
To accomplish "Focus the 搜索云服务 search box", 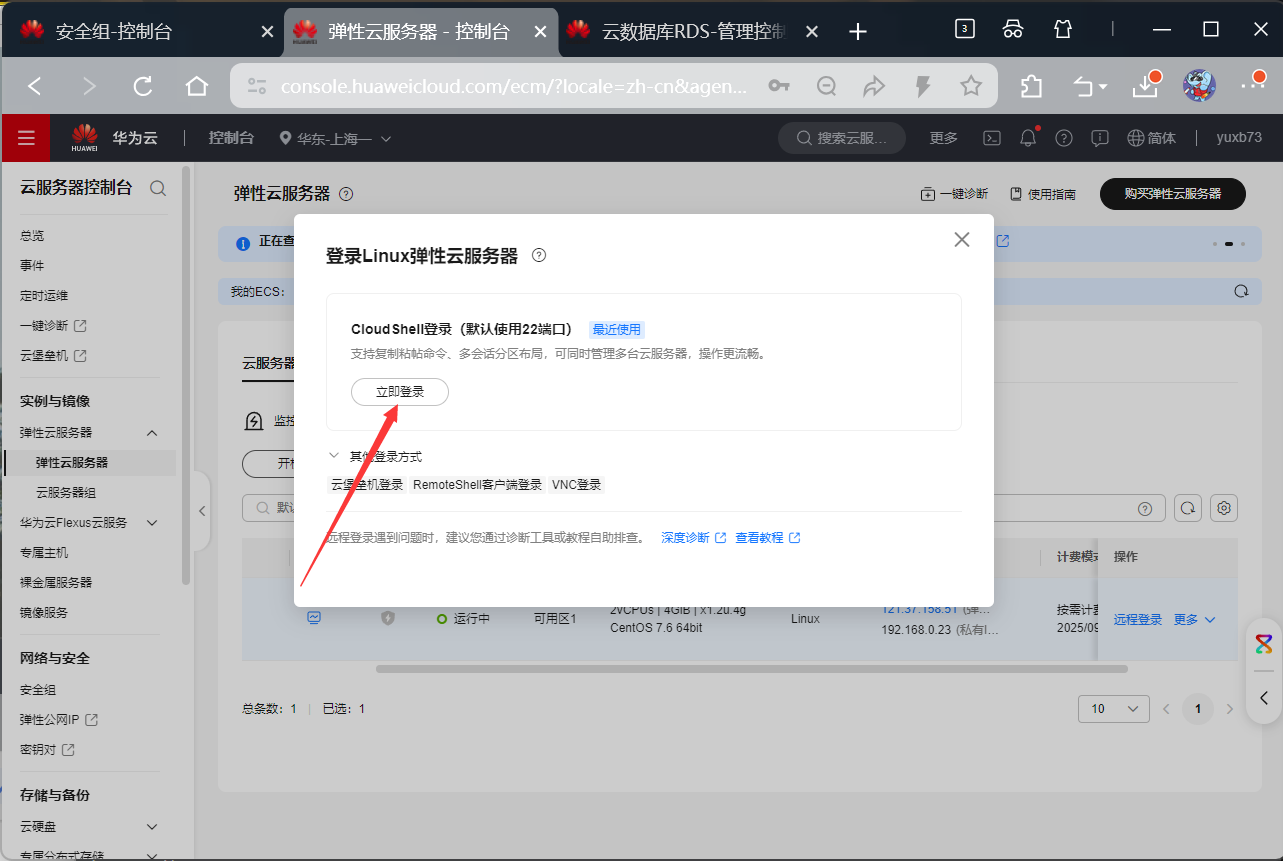I will click(842, 138).
